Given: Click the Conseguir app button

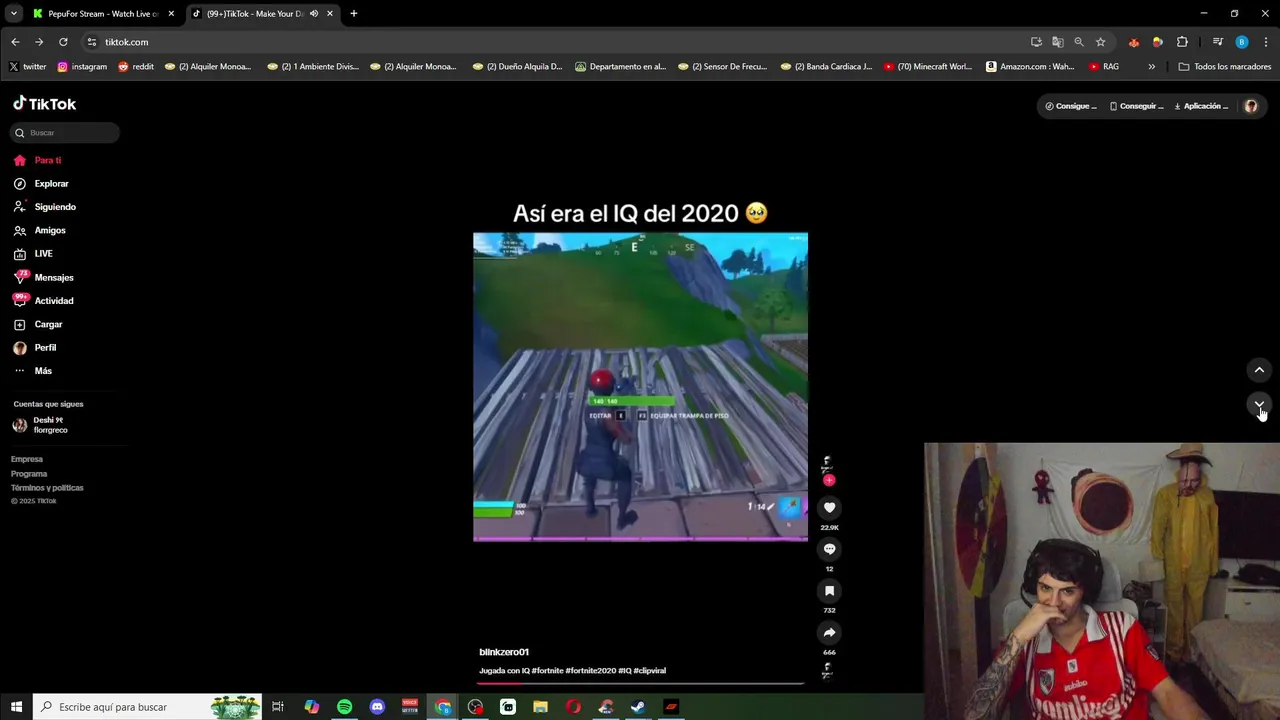Looking at the screenshot, I should [x=1136, y=106].
